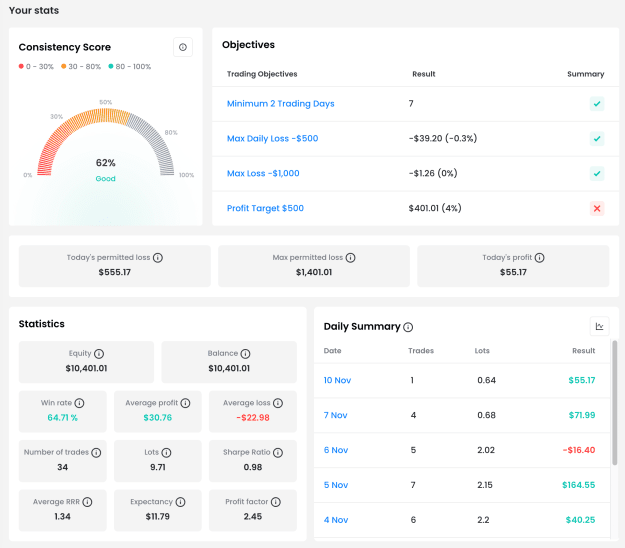The width and height of the screenshot is (625, 548).
Task: Click the Sharpe Ratio info icon
Action: [x=278, y=453]
